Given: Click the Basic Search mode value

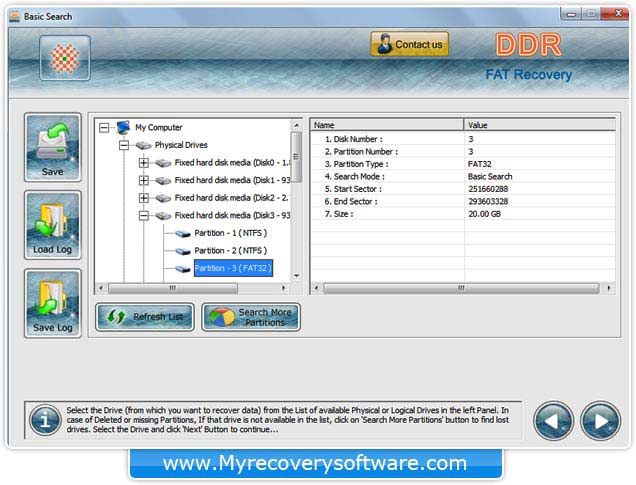Looking at the screenshot, I should click(x=490, y=177).
